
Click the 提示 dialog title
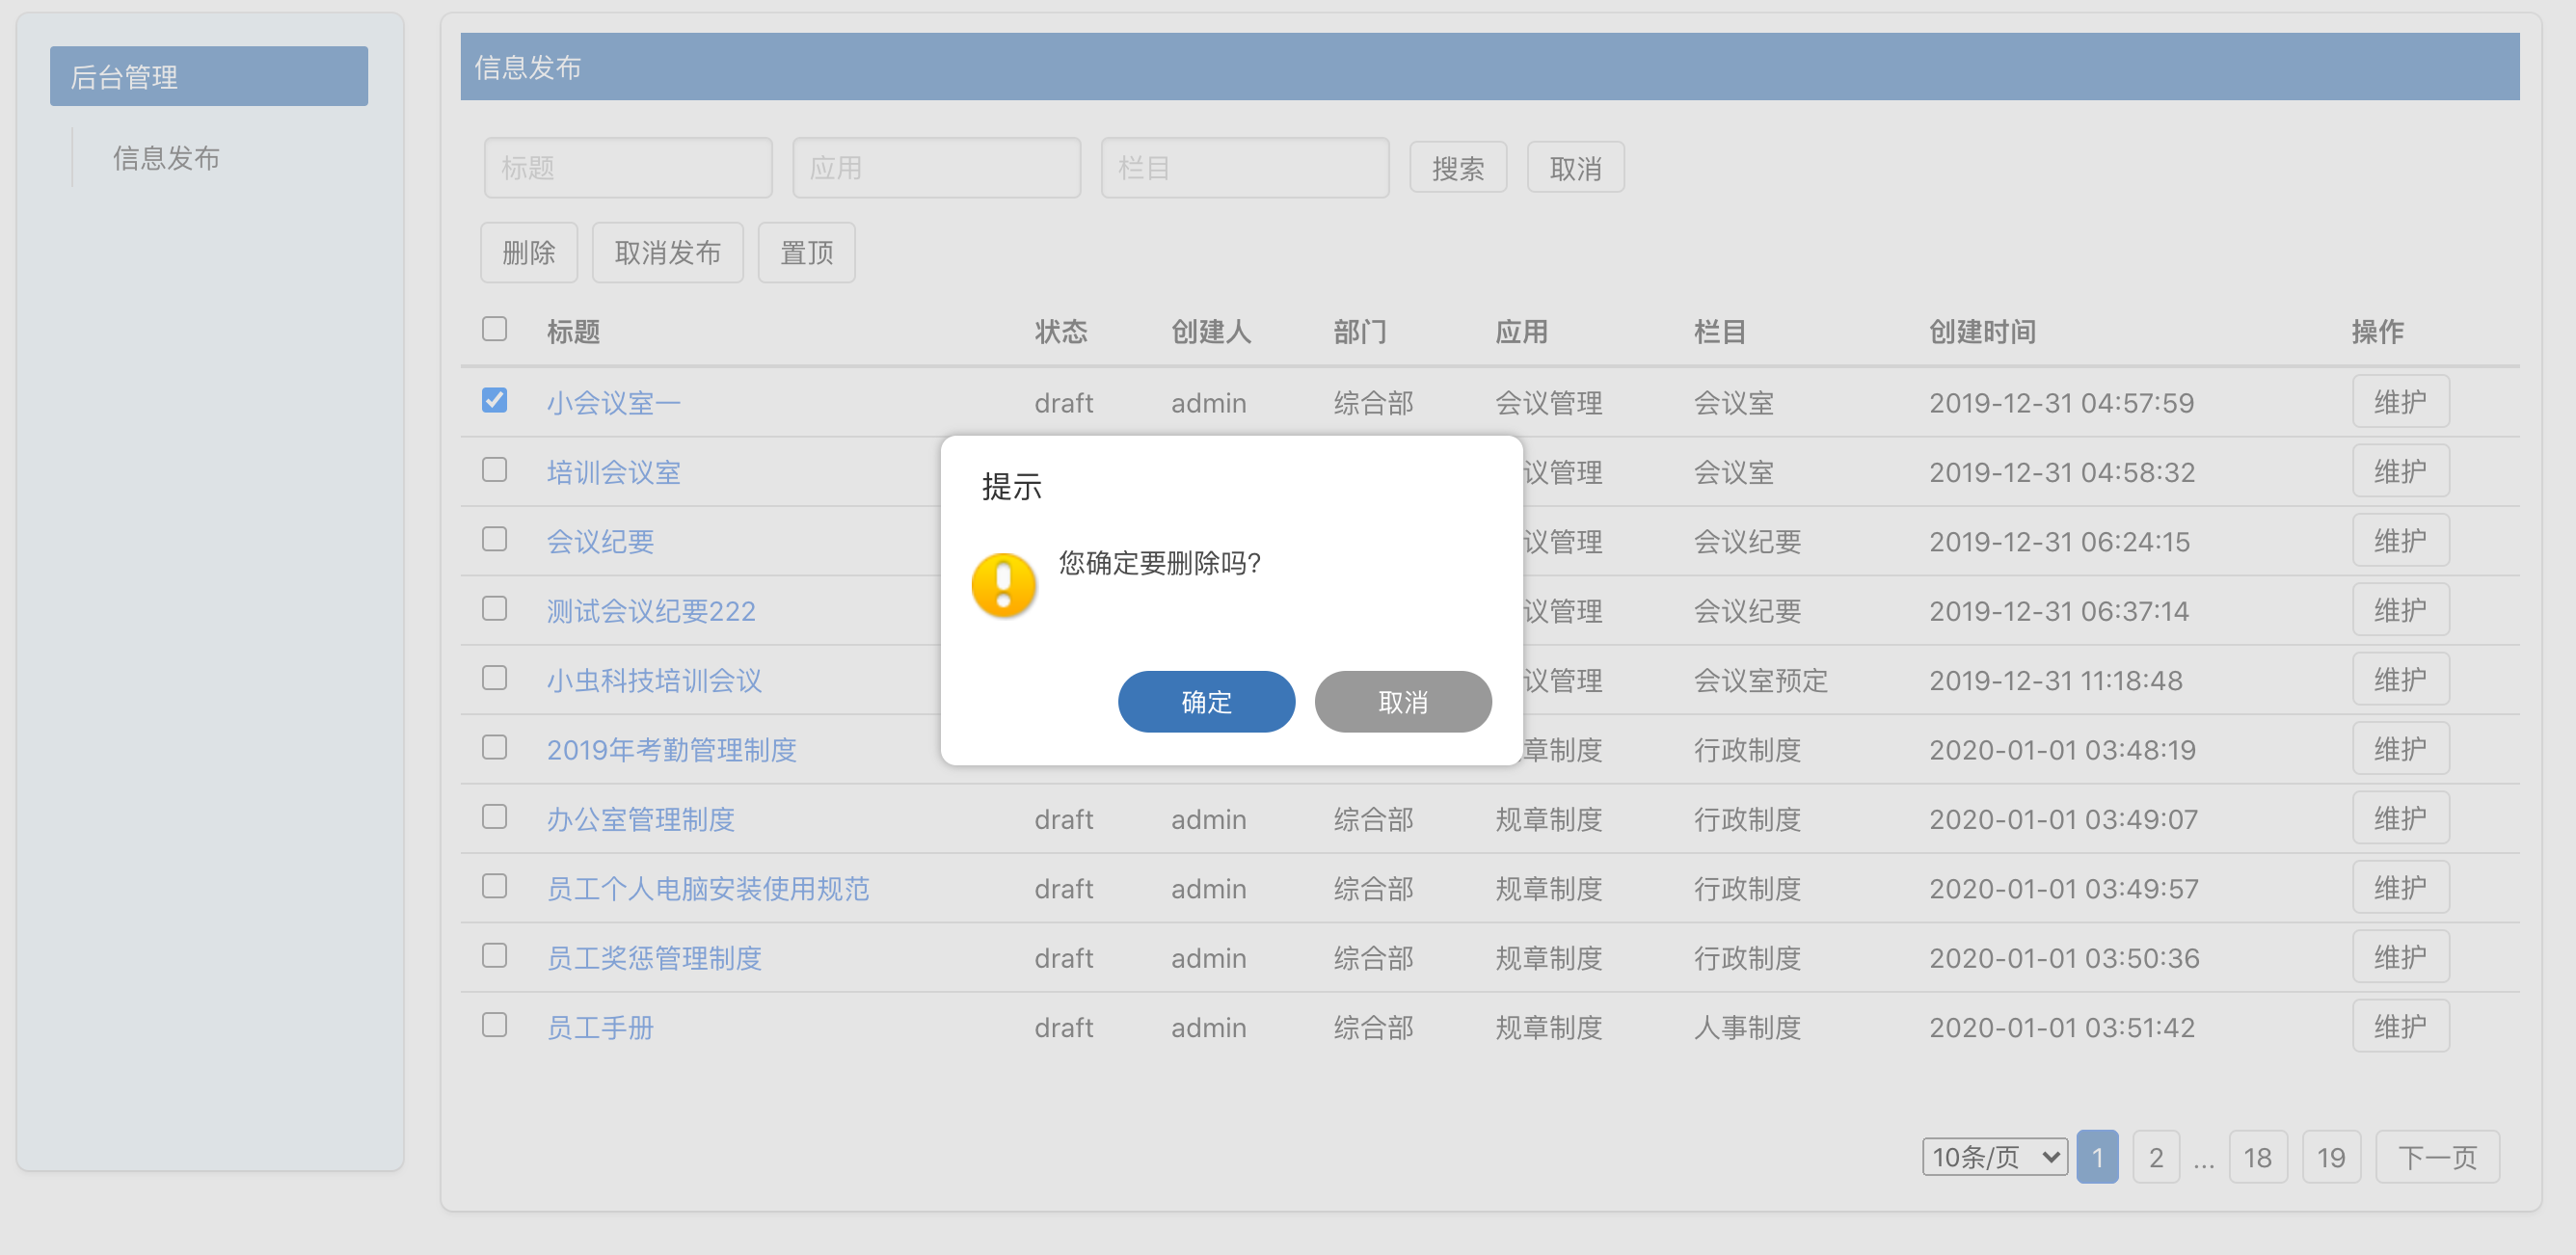coord(1011,486)
